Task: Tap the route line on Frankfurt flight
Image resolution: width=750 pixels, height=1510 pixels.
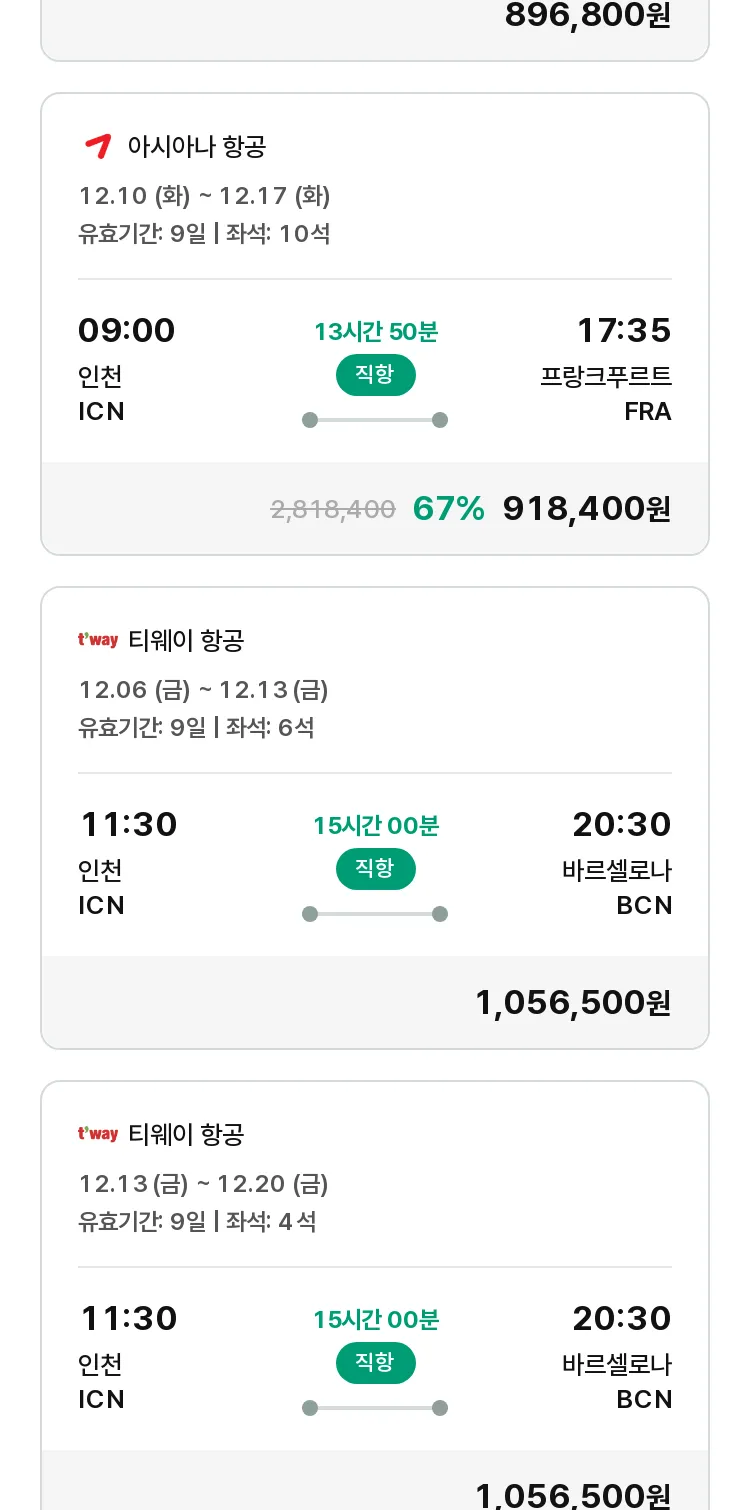Action: tap(375, 420)
